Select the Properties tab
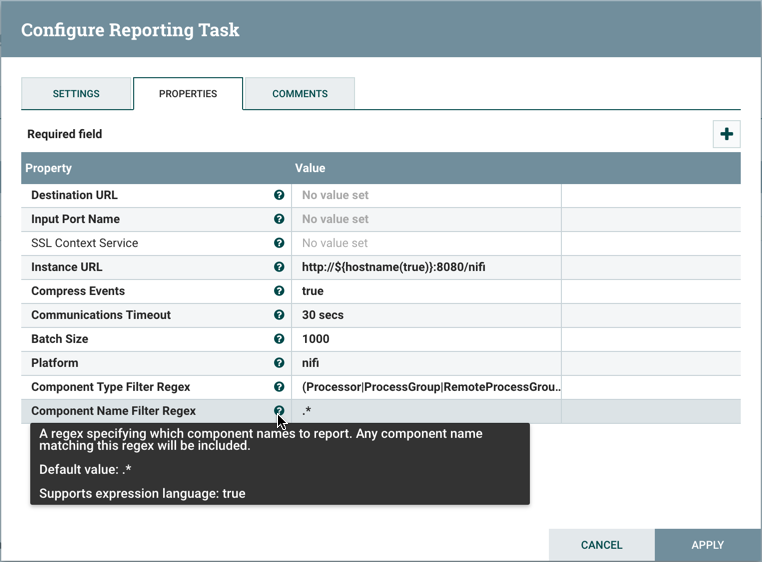The width and height of the screenshot is (762, 562). click(x=188, y=94)
